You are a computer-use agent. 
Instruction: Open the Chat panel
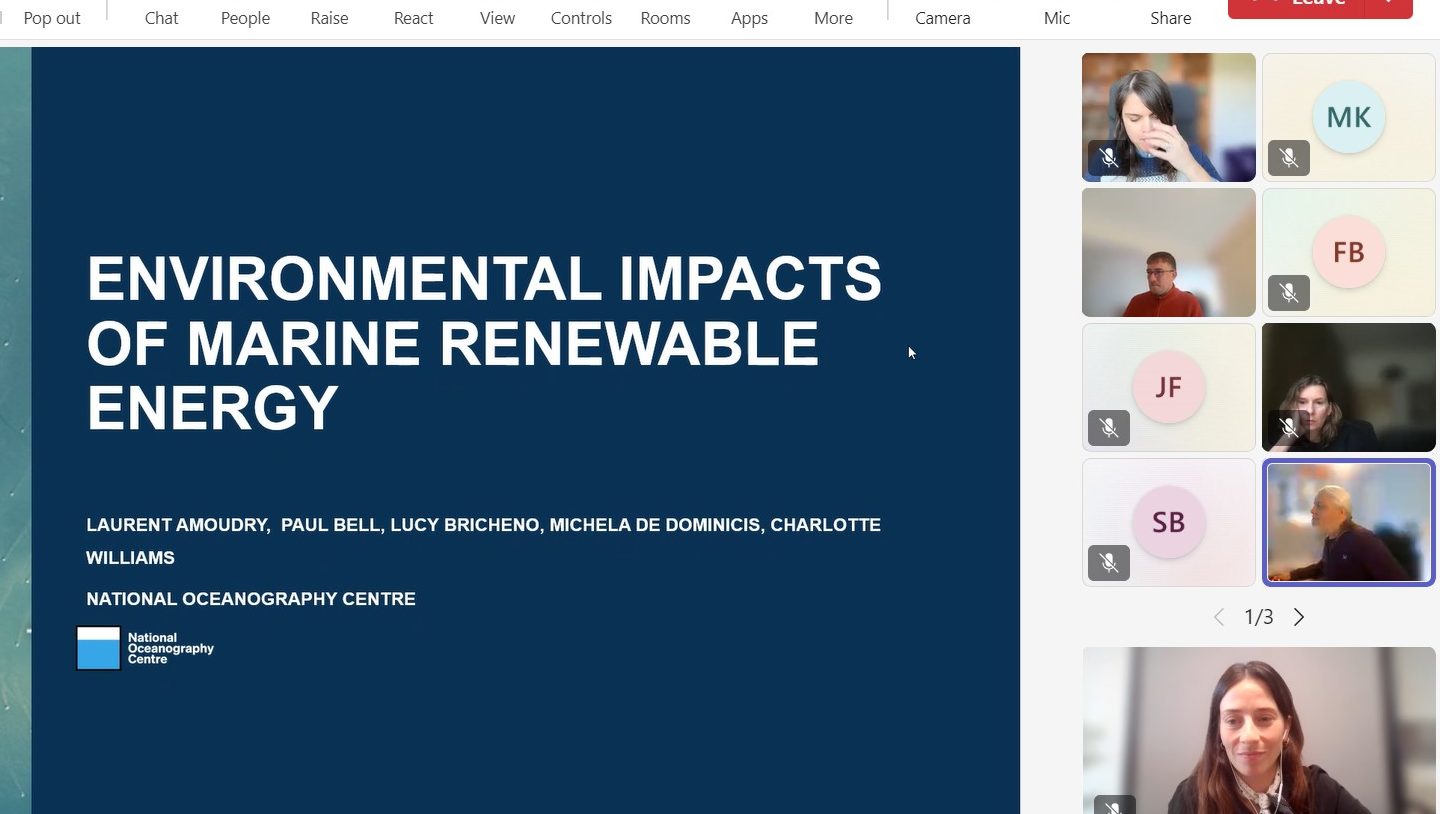coord(161,17)
